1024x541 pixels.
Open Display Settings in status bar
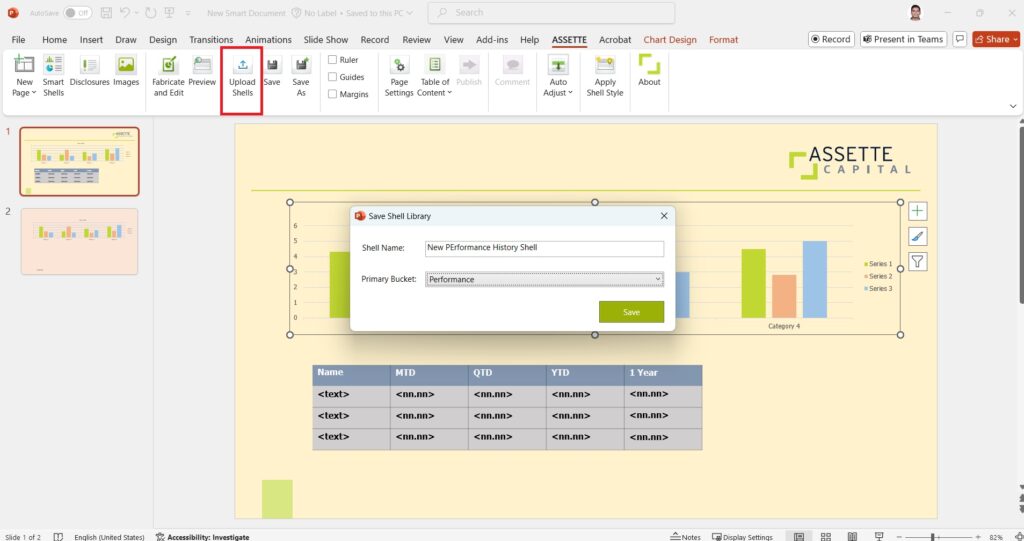pos(742,536)
